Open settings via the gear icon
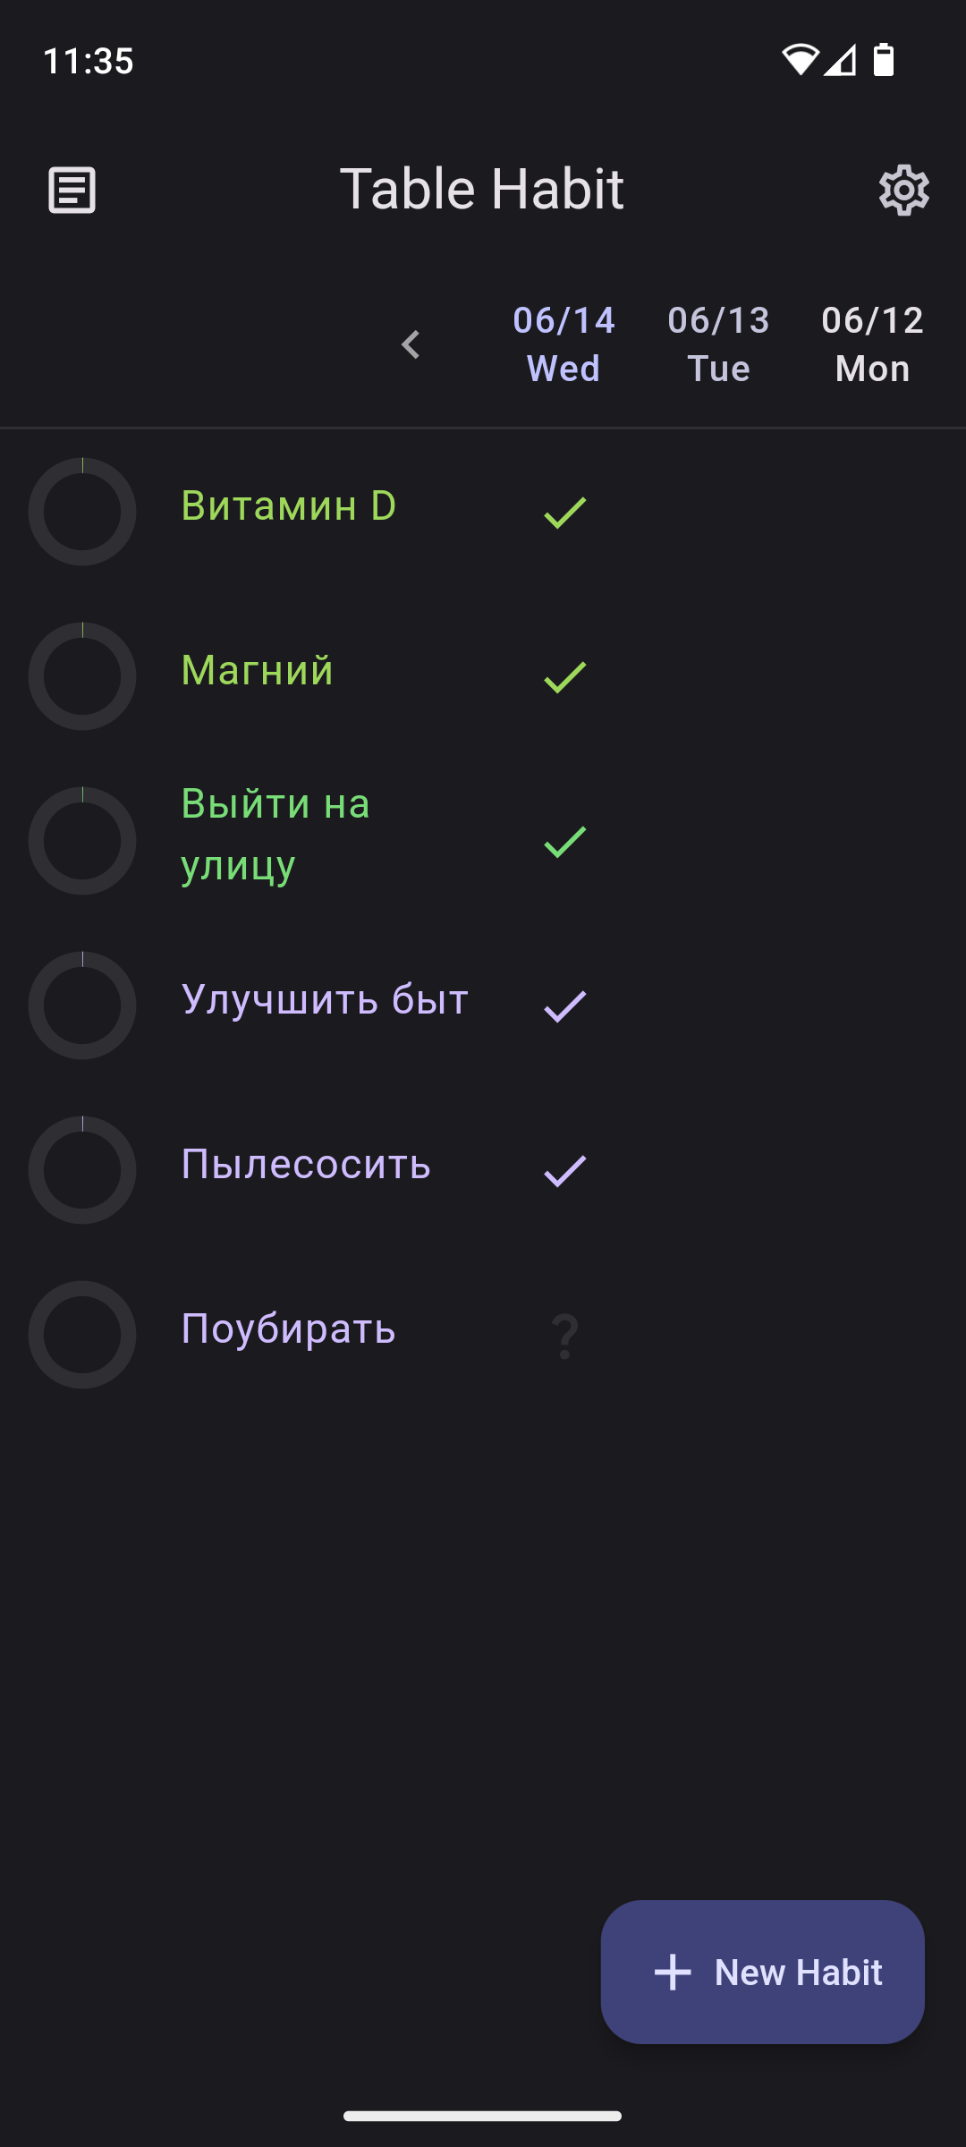 pyautogui.click(x=903, y=190)
